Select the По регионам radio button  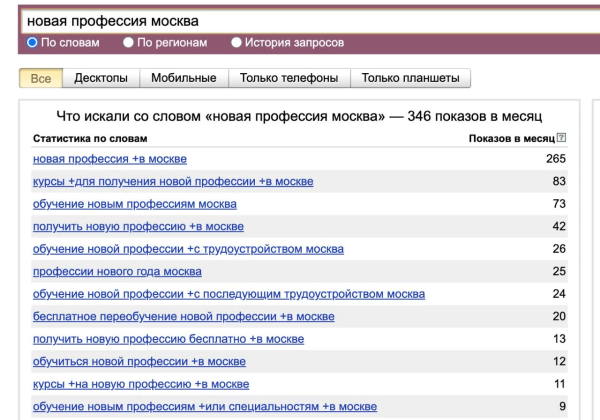(x=128, y=42)
